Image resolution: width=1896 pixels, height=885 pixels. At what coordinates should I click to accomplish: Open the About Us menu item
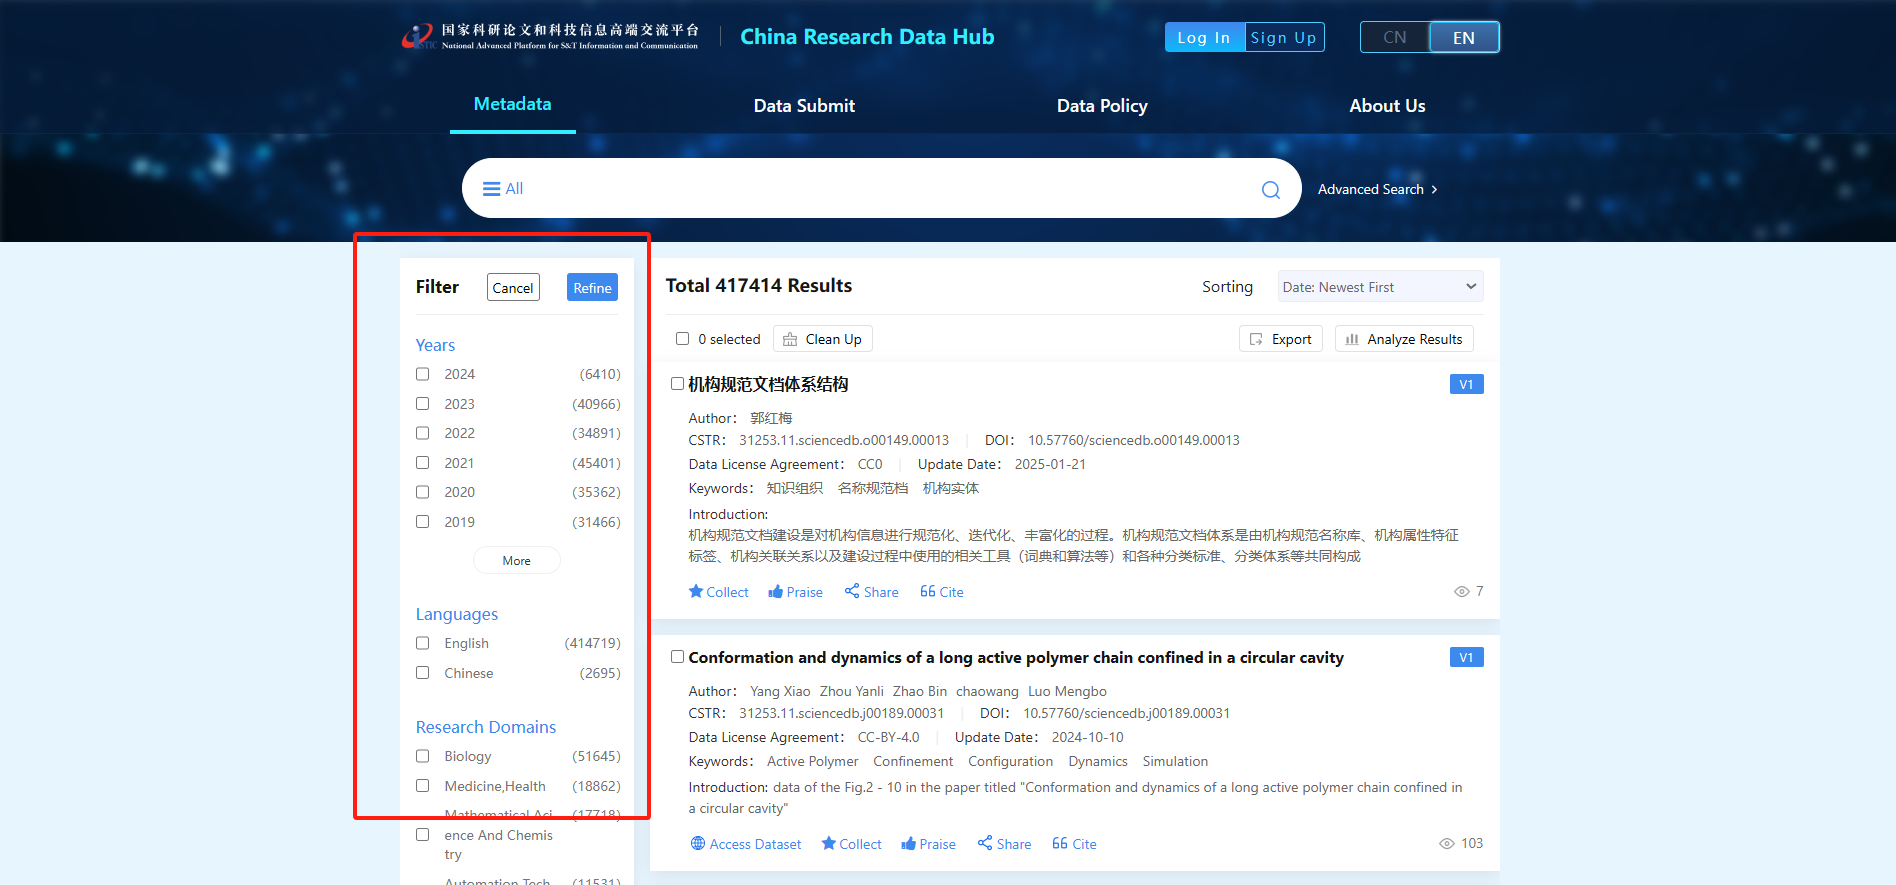(1387, 106)
